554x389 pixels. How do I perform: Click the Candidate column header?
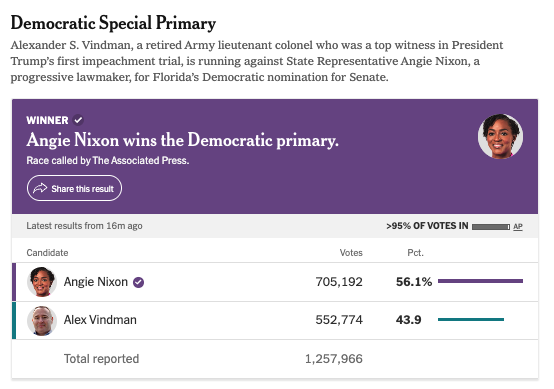tap(47, 253)
